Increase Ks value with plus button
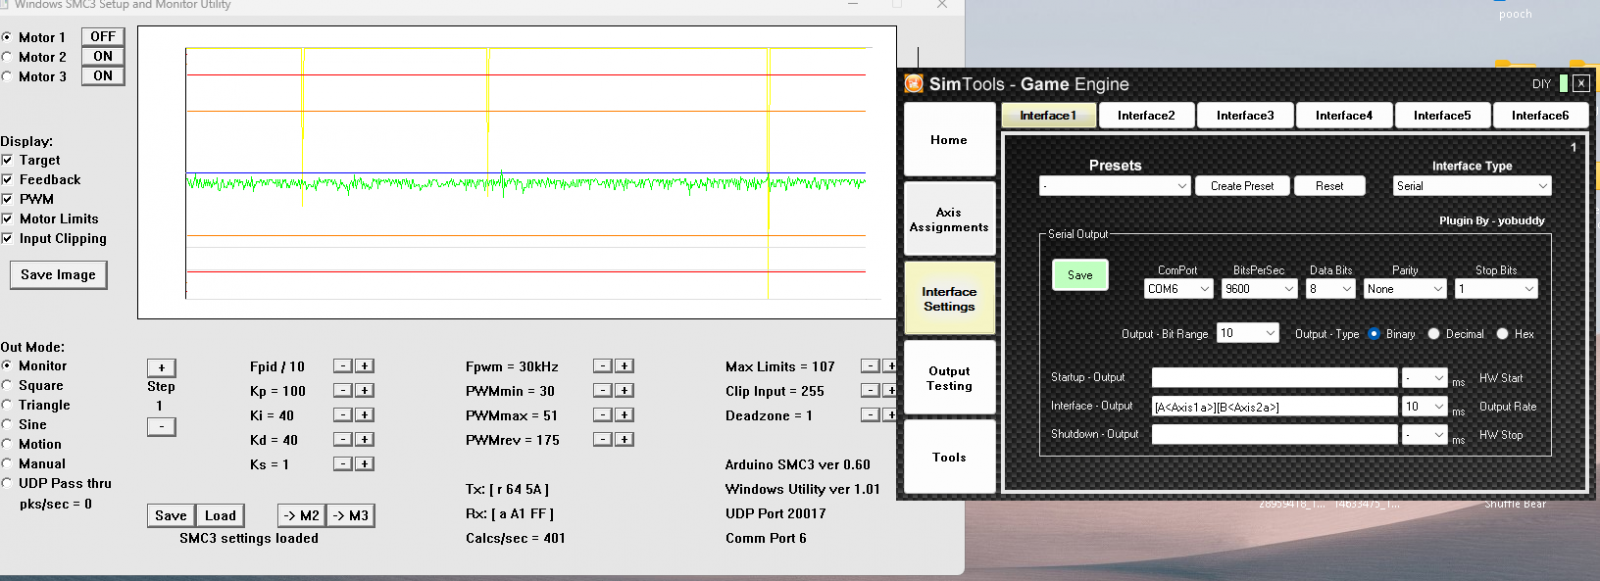Image resolution: width=1600 pixels, height=581 pixels. pos(365,464)
